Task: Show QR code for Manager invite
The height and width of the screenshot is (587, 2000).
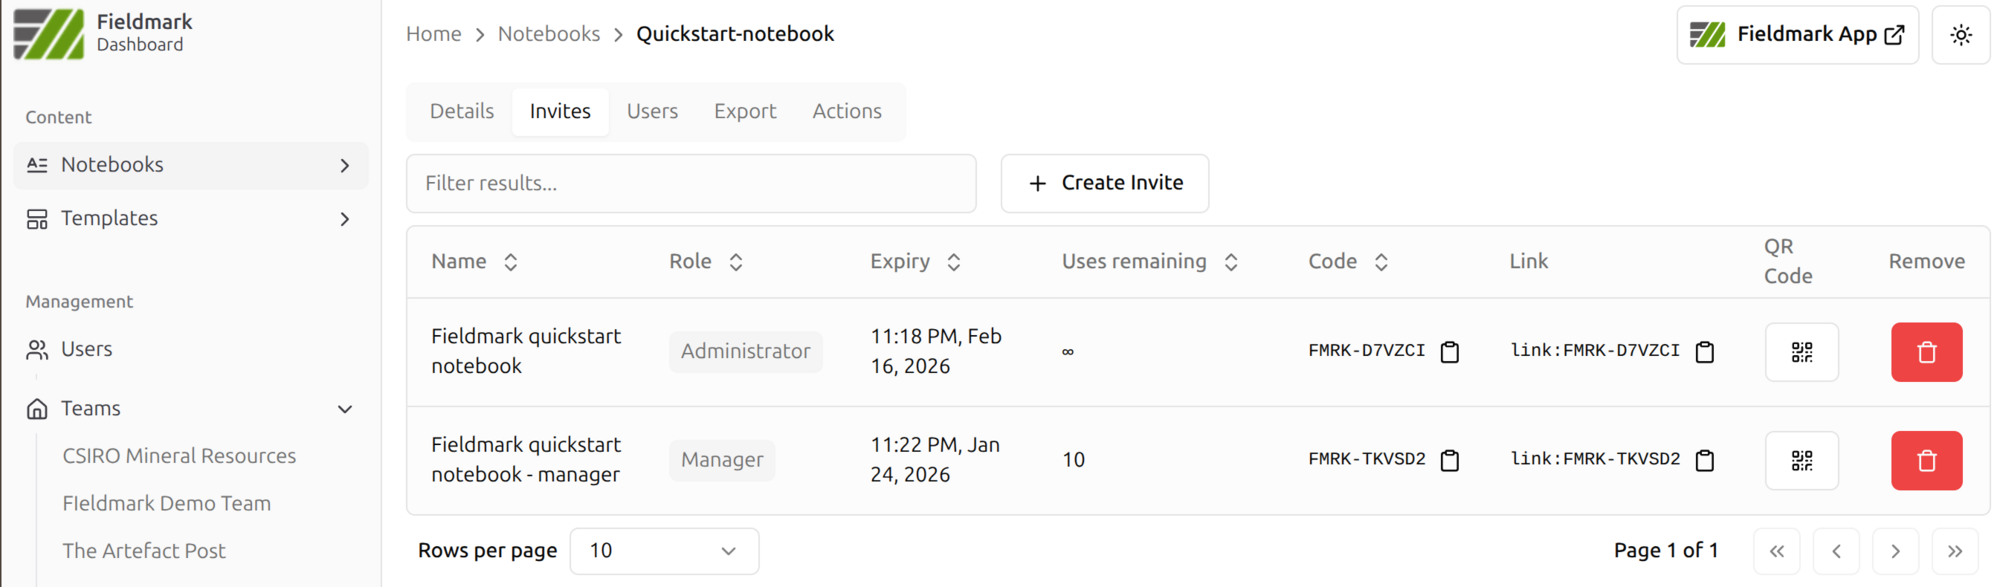Action: 1801,460
